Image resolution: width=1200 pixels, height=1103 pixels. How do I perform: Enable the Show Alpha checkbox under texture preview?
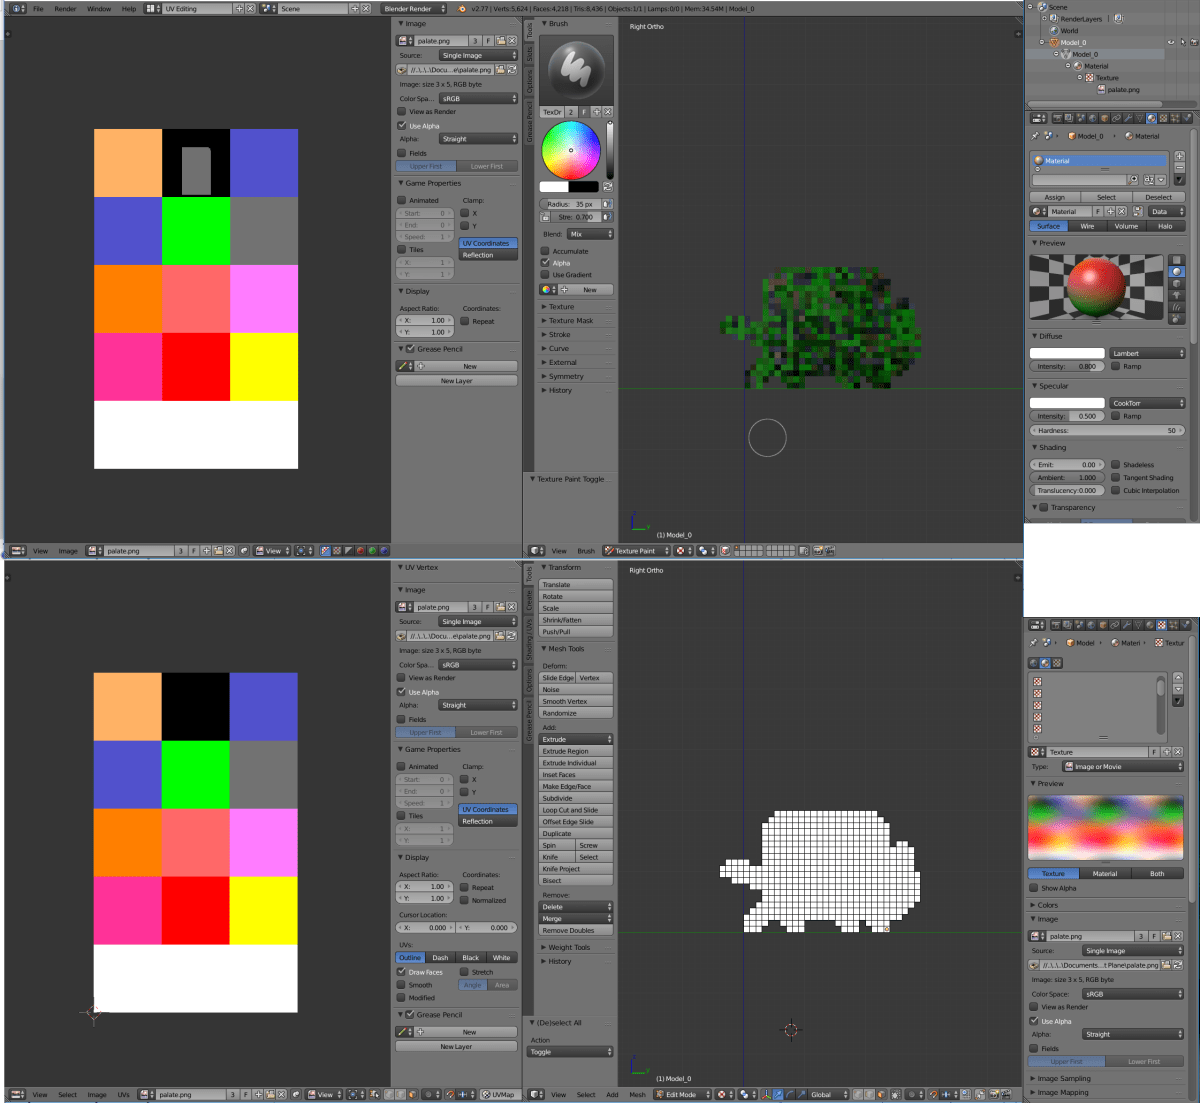tap(1034, 888)
